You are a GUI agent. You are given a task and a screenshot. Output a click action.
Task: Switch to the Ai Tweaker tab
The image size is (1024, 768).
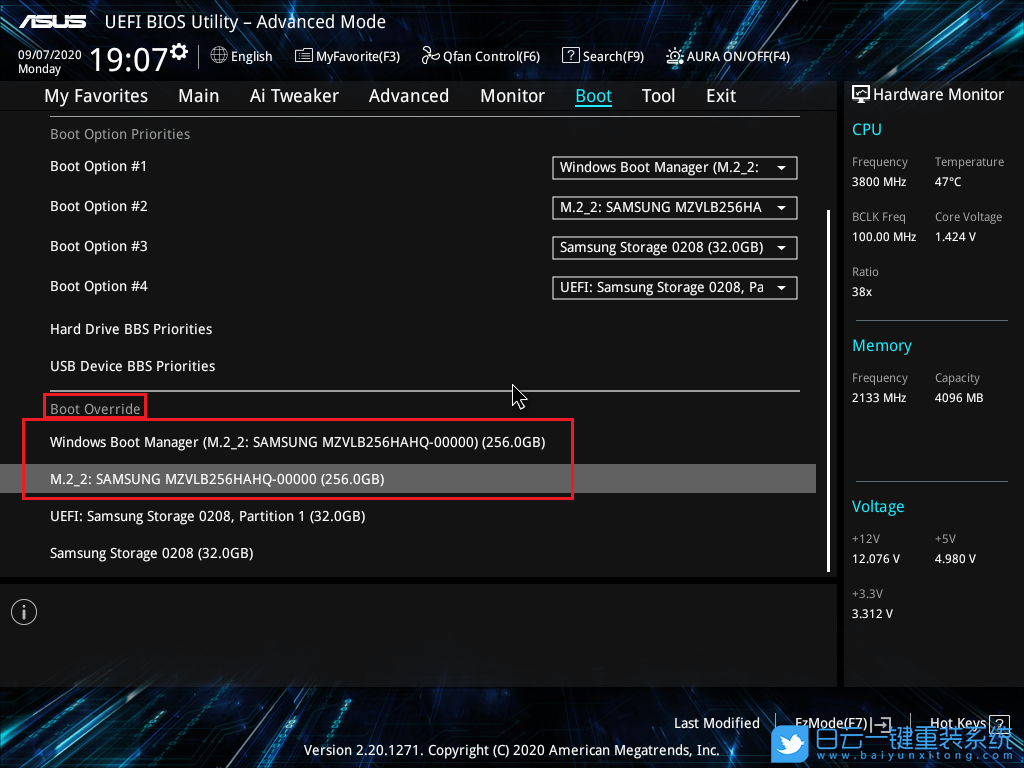(294, 96)
